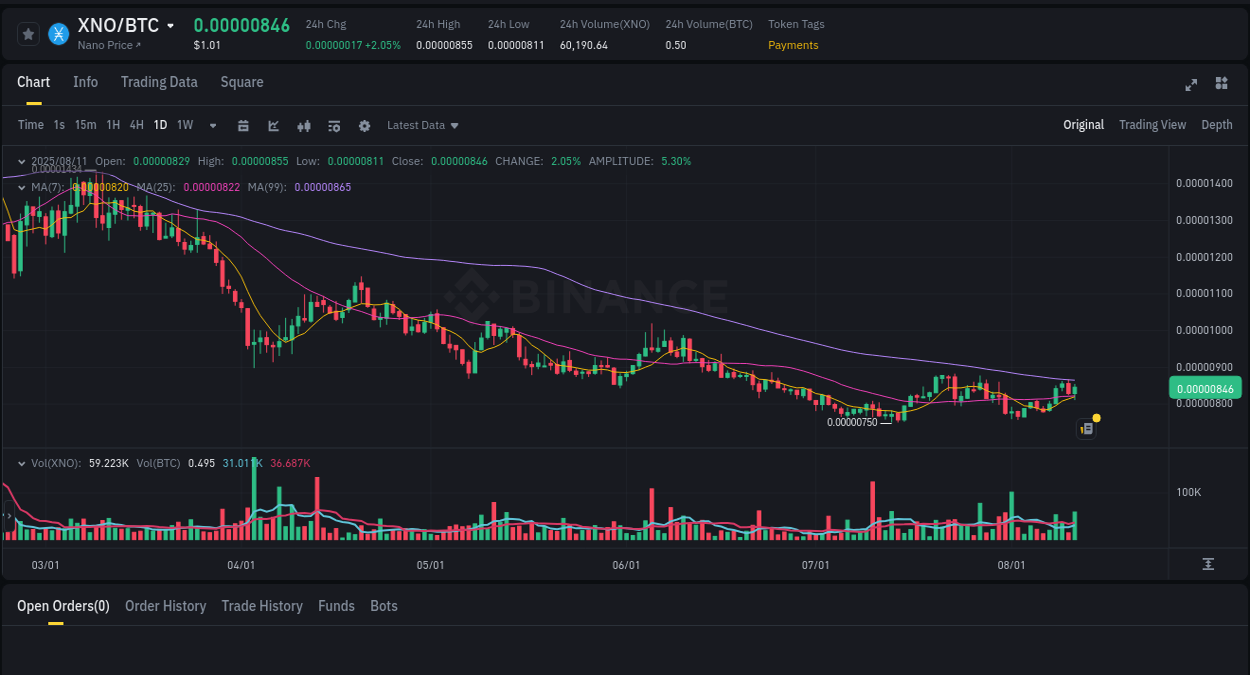Collapse the OHLC data row chevron
Image resolution: width=1250 pixels, height=675 pixels.
click(x=21, y=161)
